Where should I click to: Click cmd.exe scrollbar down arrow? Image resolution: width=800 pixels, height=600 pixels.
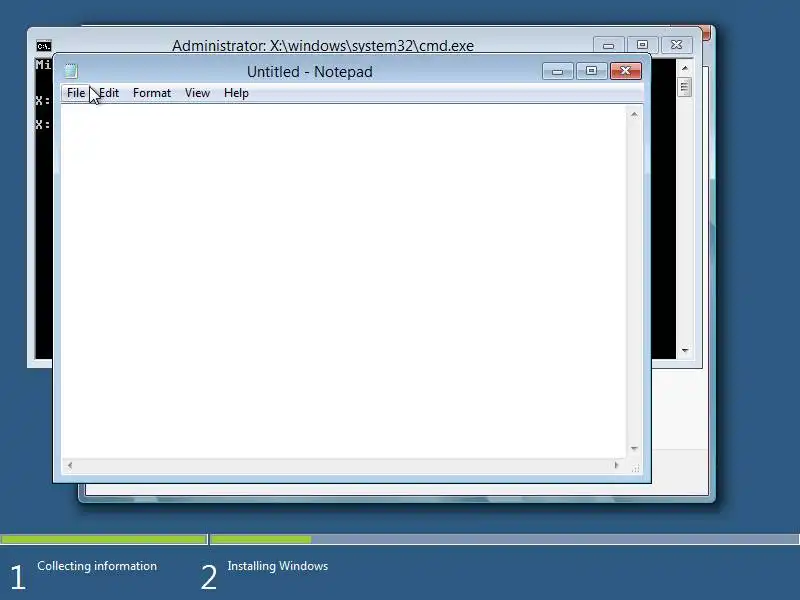tap(685, 351)
